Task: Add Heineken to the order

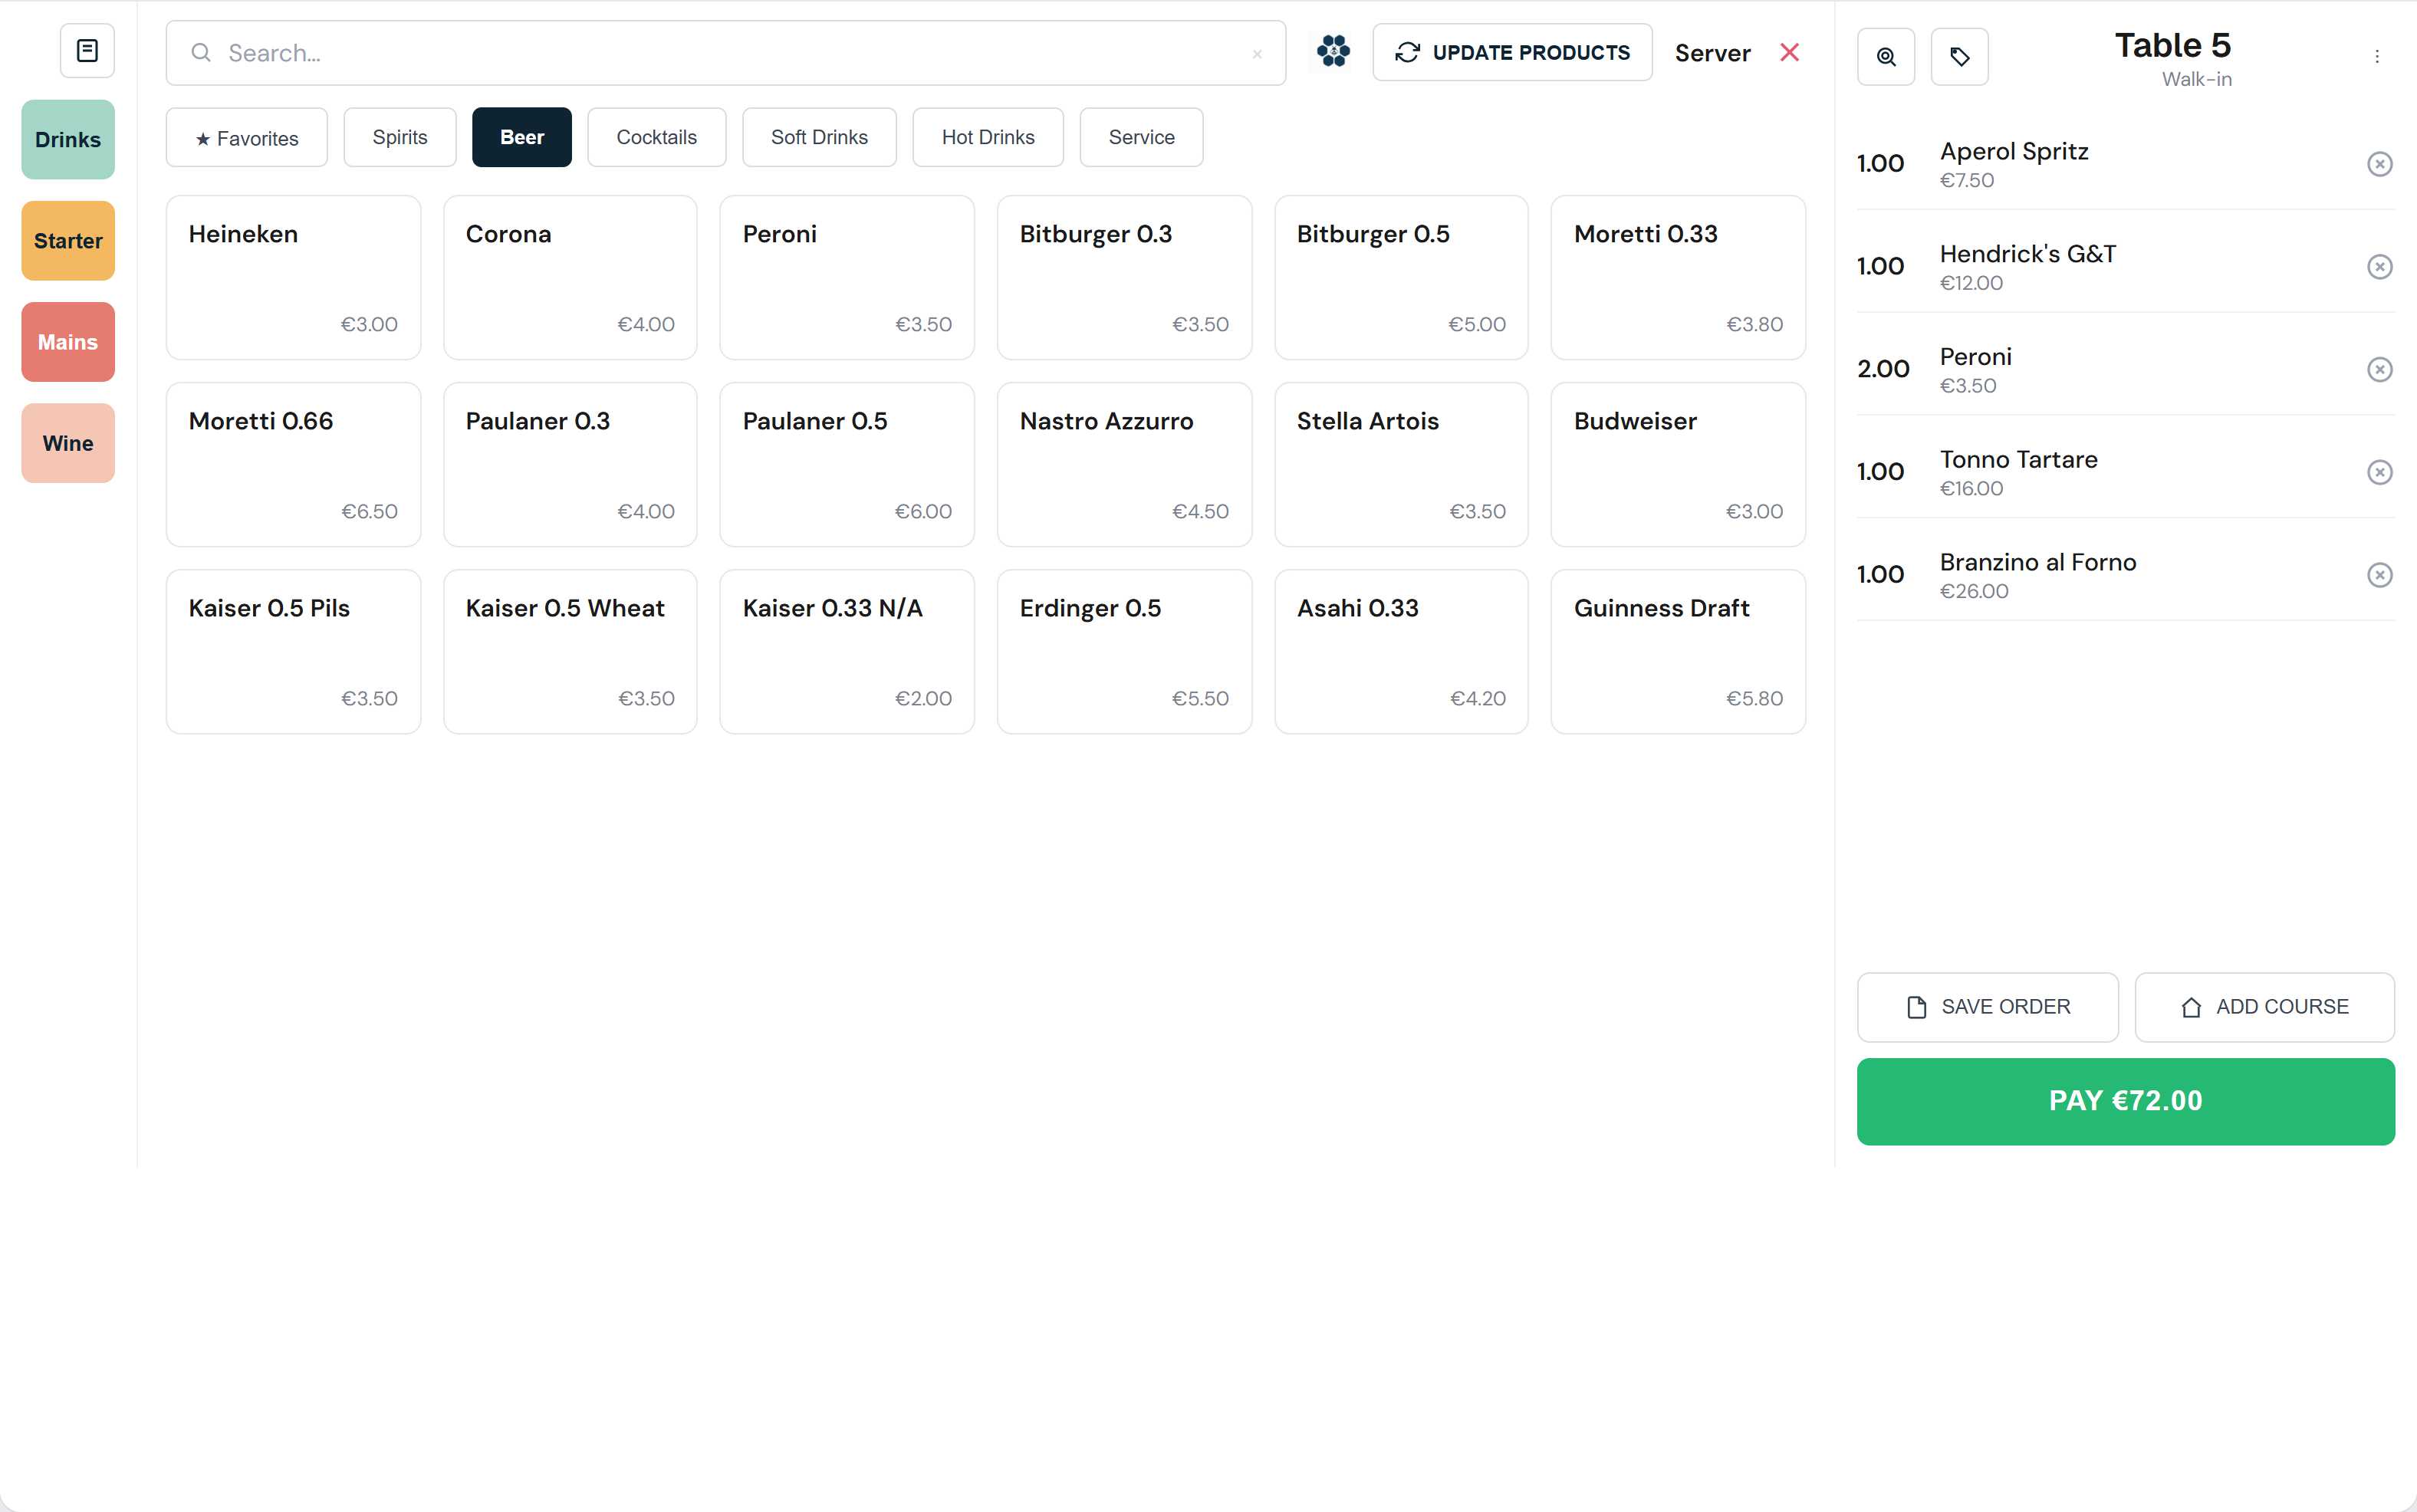Action: 293,278
